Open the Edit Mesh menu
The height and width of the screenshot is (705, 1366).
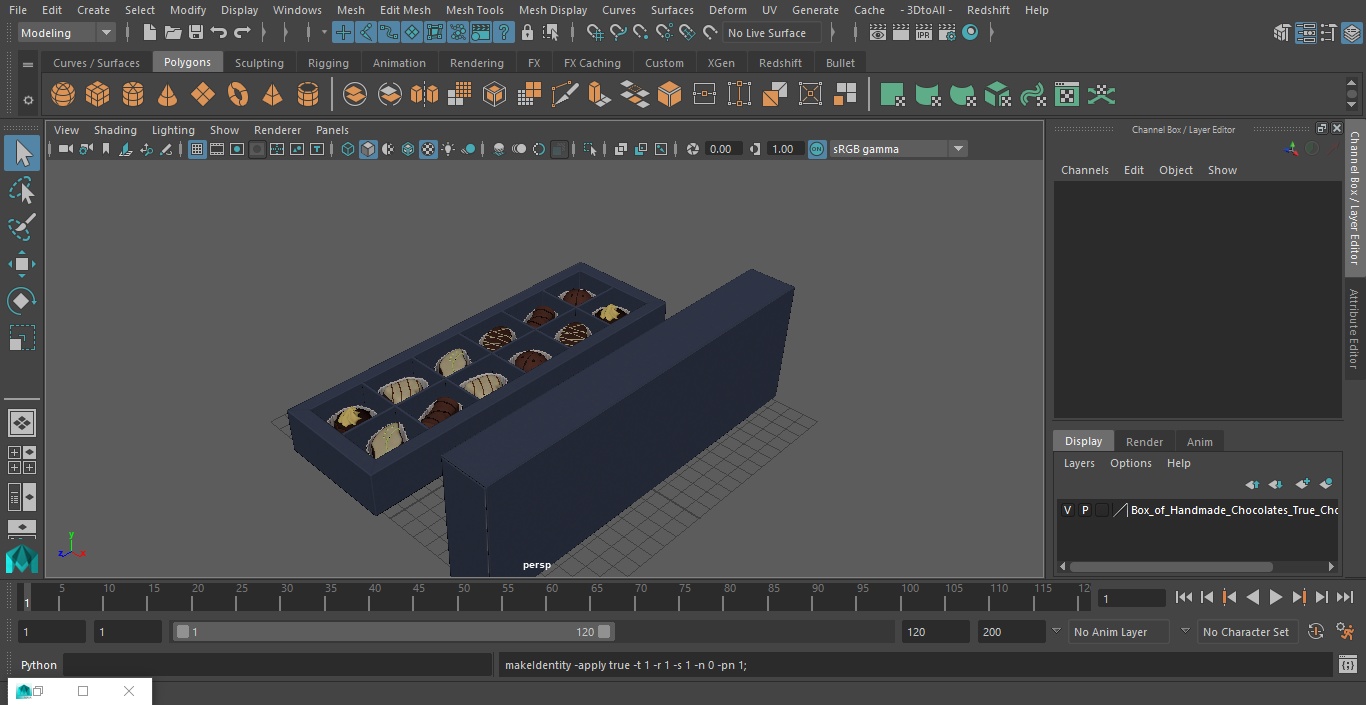point(405,10)
